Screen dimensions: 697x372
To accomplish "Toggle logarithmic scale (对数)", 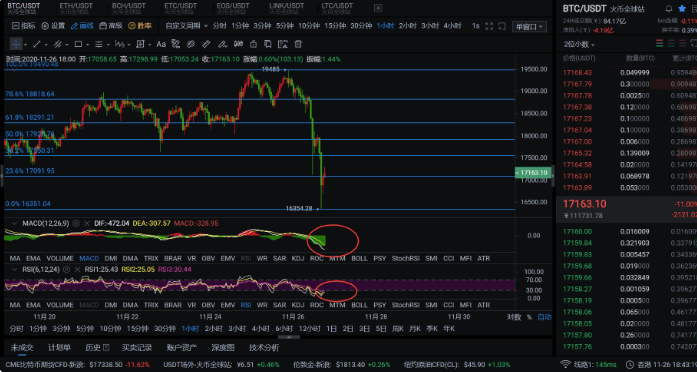I will point(513,317).
